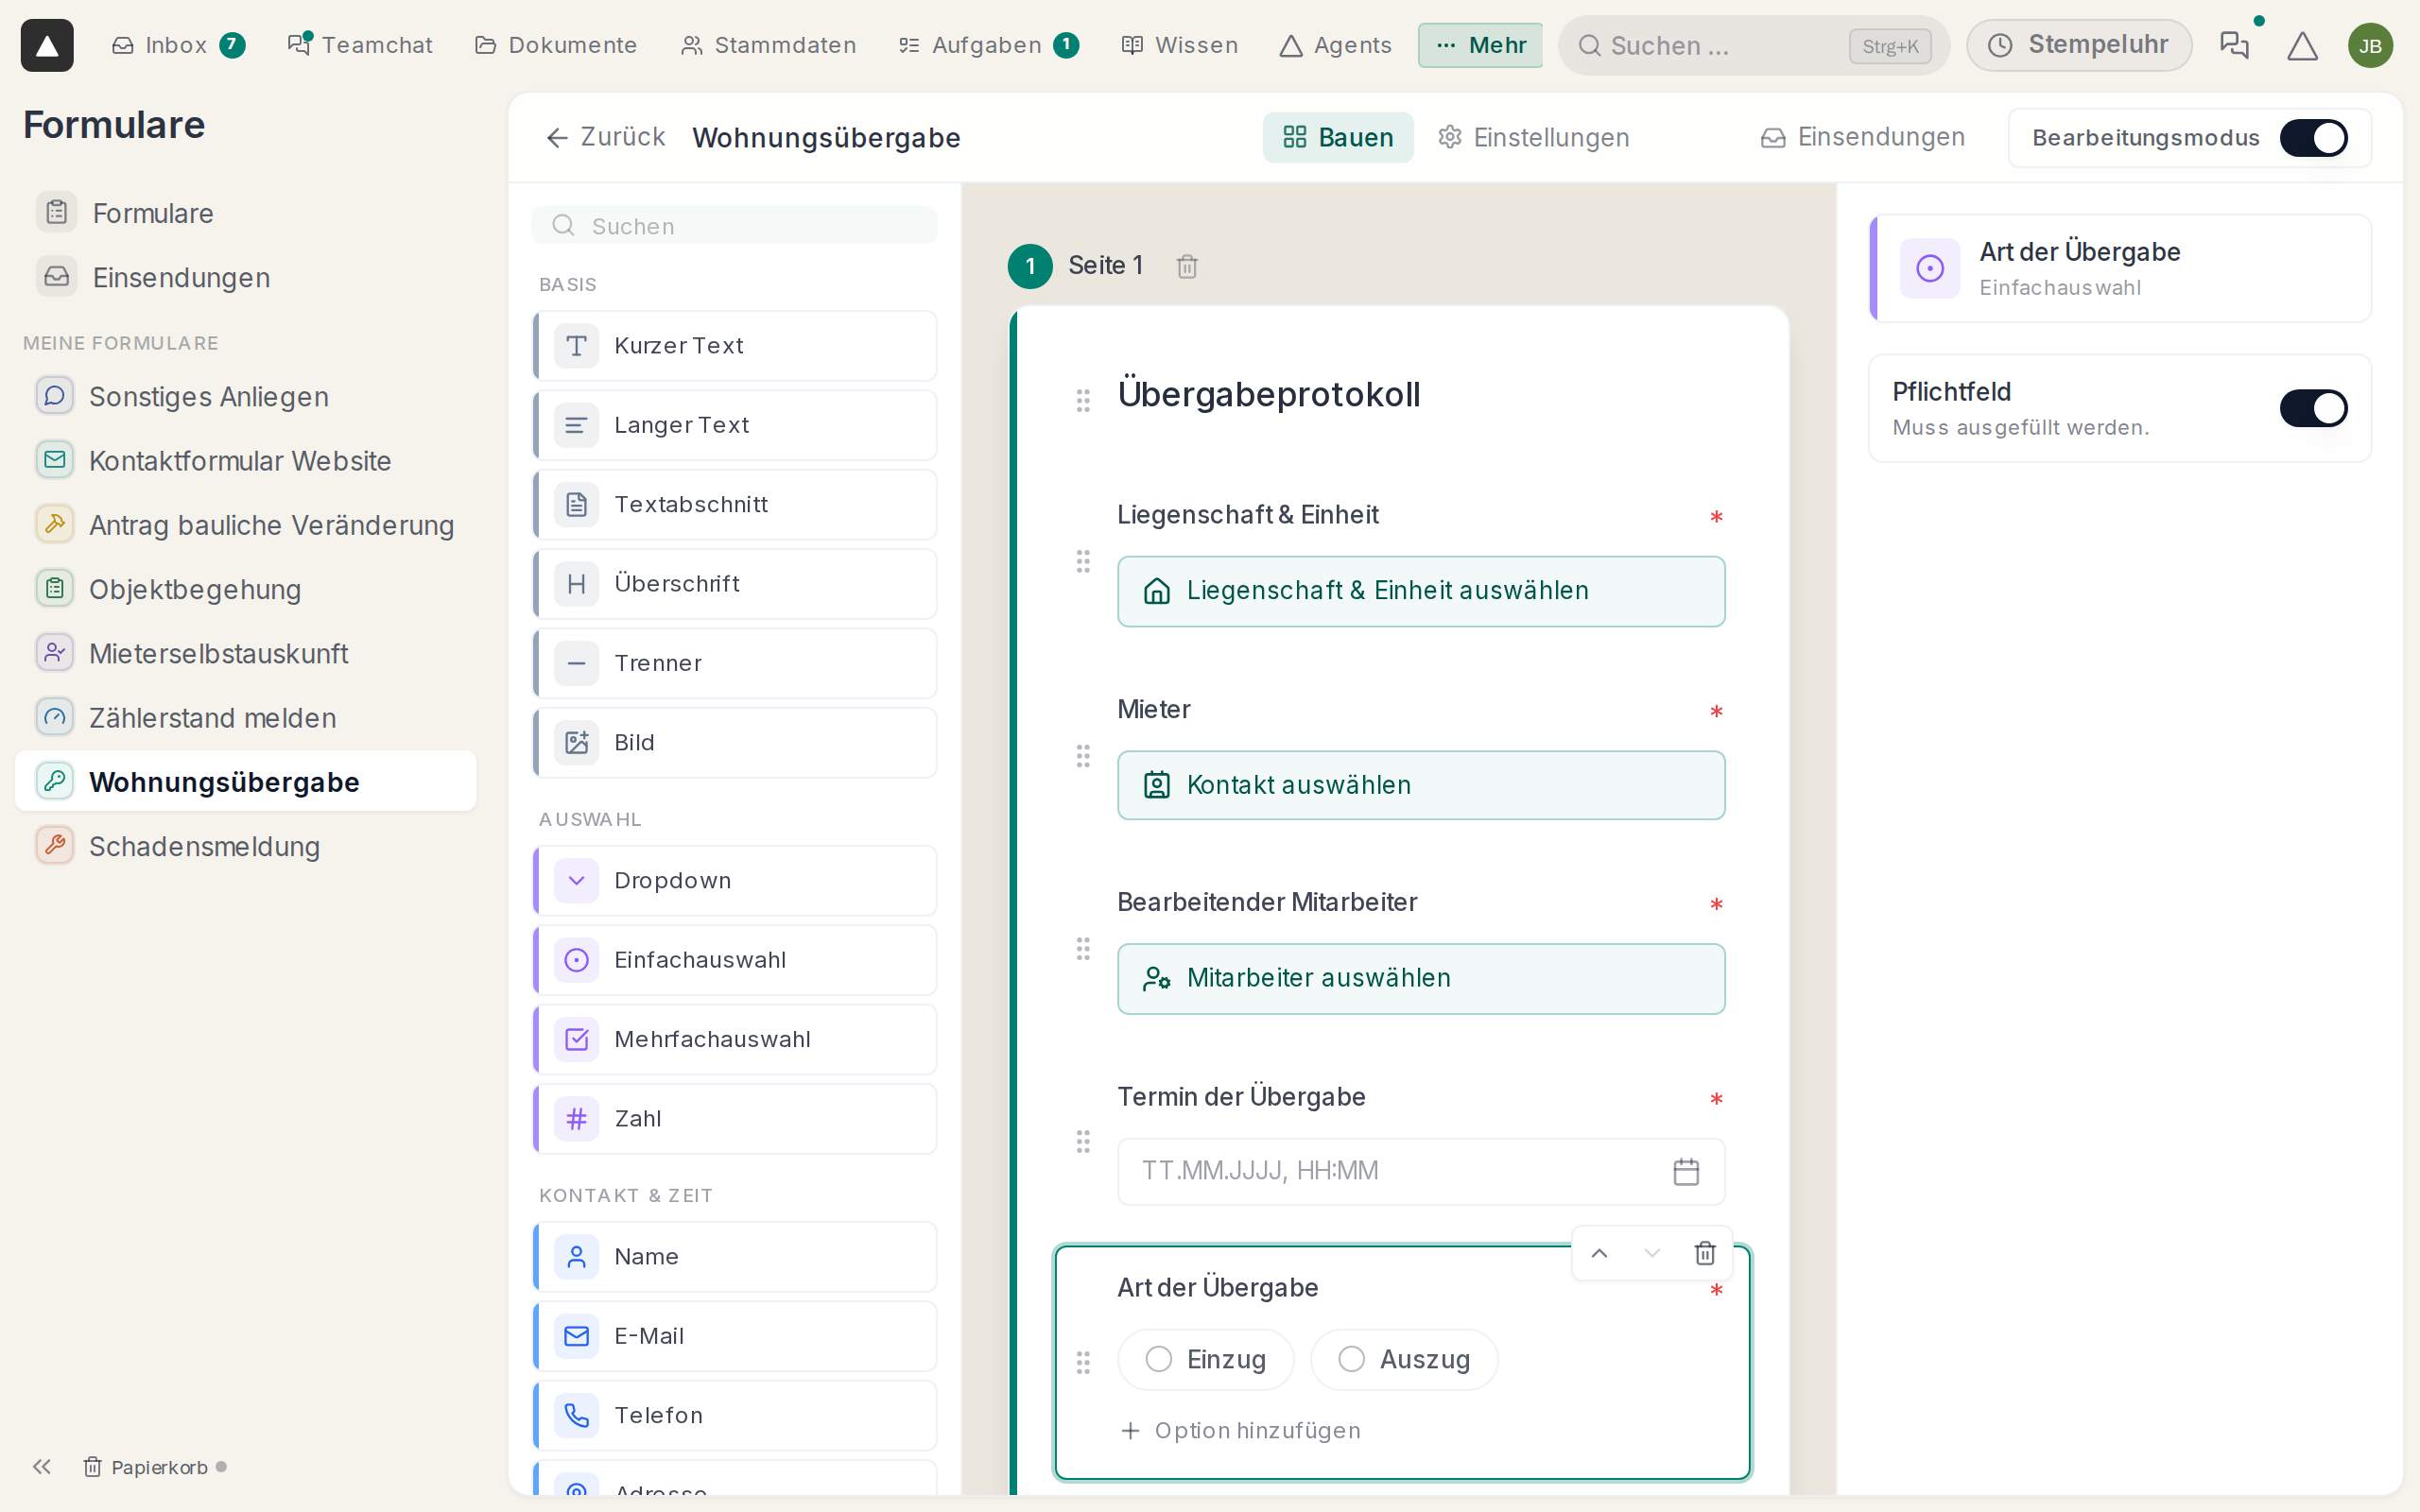Collapse the sidebar with double chevron
2420x1512 pixels.
point(41,1466)
